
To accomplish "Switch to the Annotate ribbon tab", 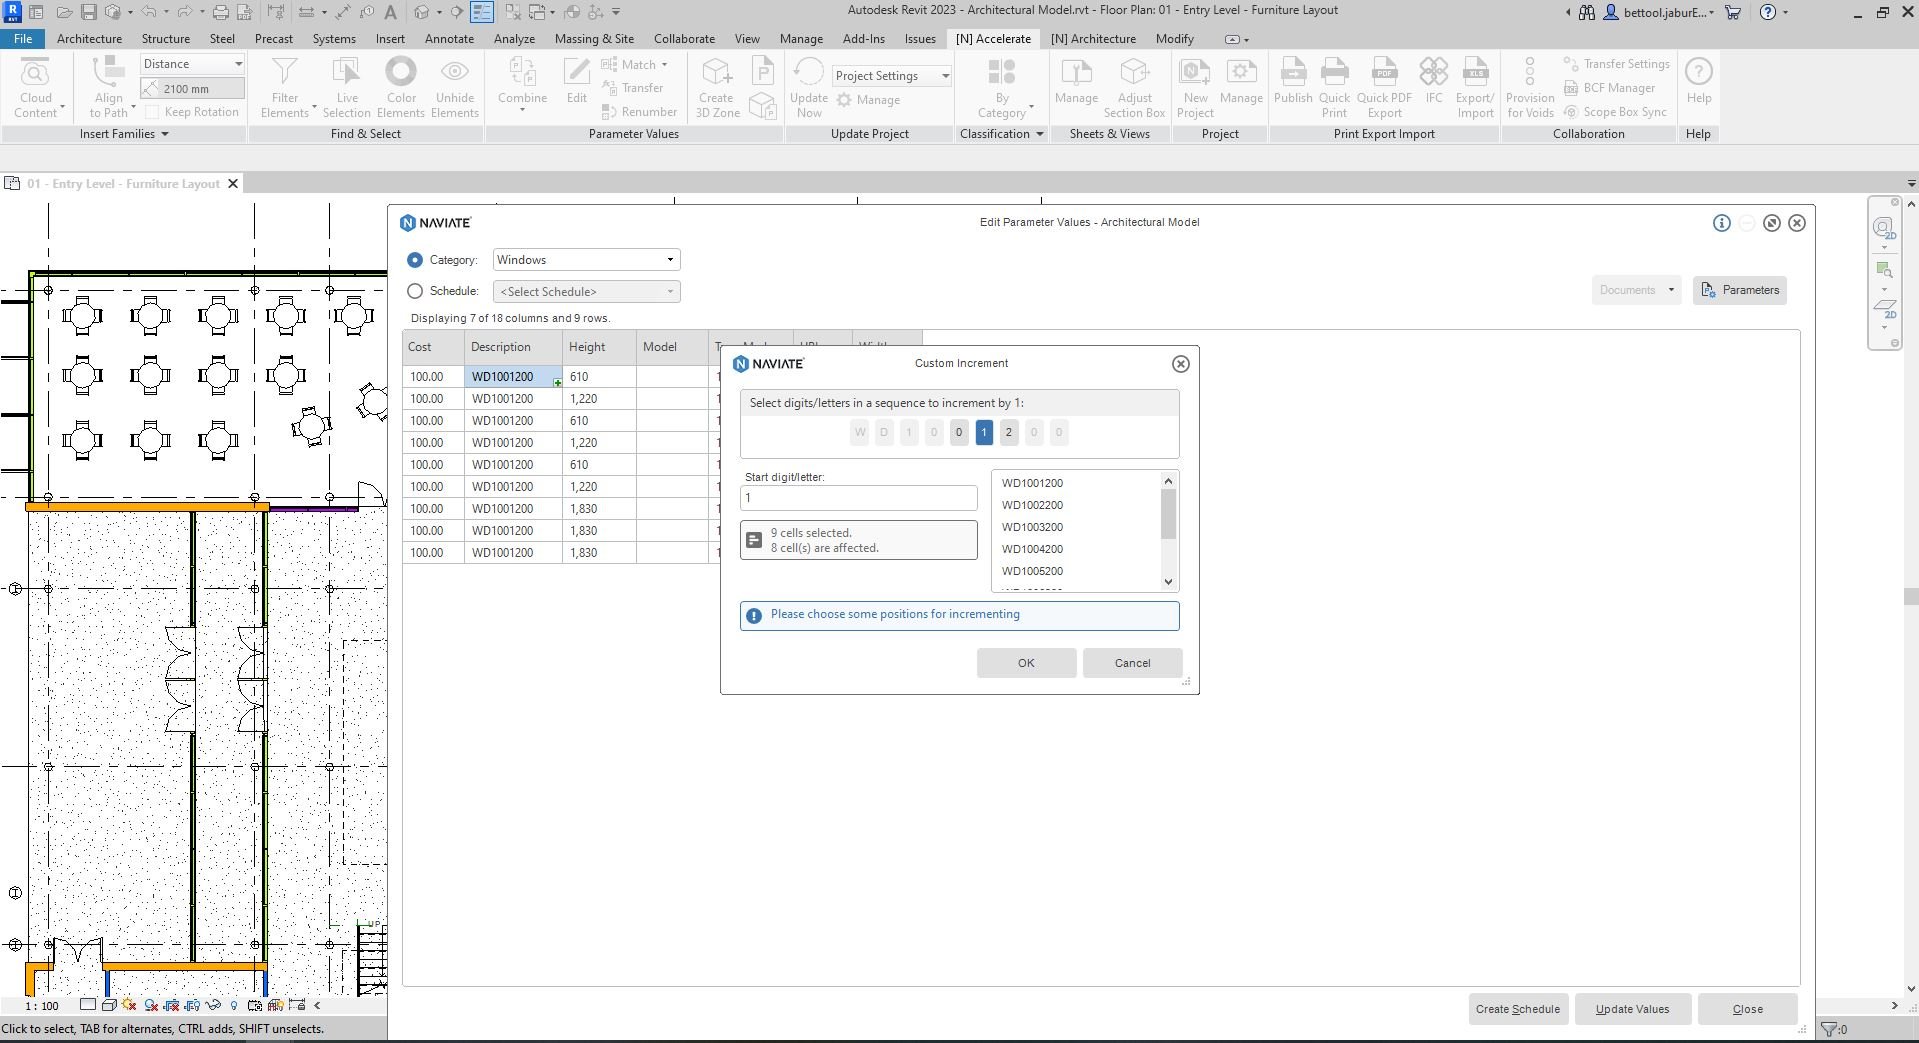I will 449,38.
